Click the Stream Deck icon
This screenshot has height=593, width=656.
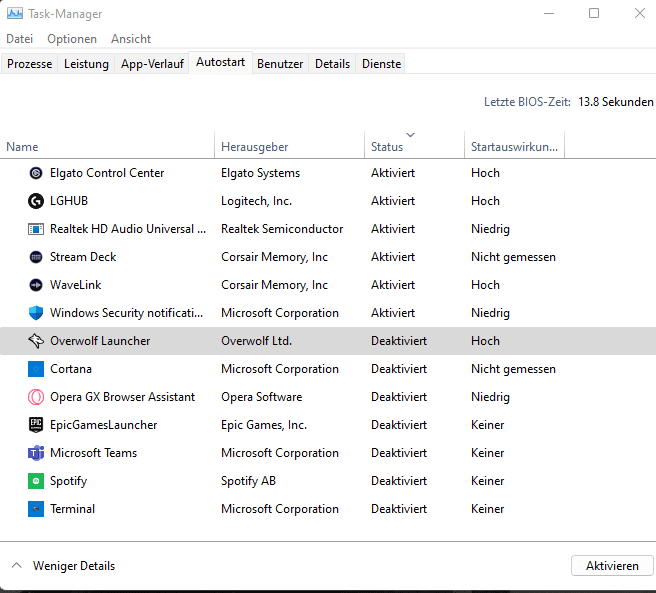pos(36,257)
